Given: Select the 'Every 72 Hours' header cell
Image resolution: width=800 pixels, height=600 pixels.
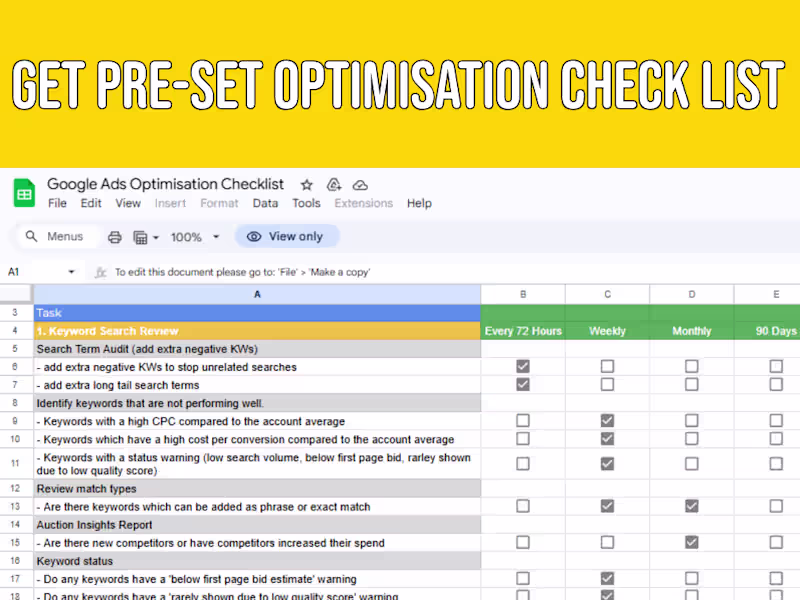Looking at the screenshot, I should pos(523,331).
